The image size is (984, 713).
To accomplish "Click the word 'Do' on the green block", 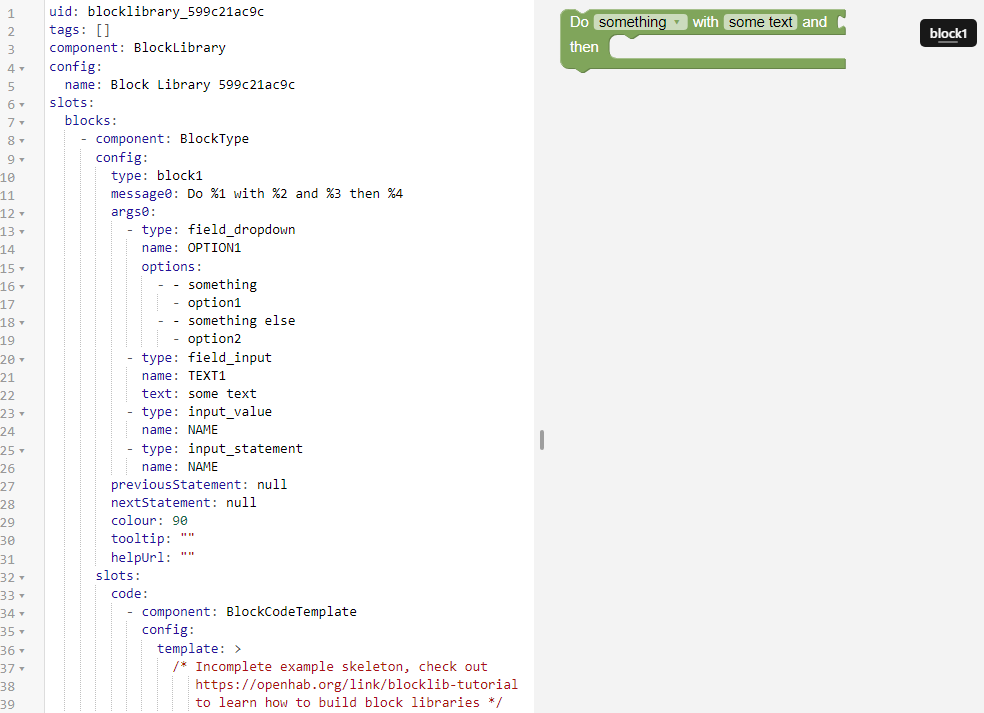I will (579, 22).
